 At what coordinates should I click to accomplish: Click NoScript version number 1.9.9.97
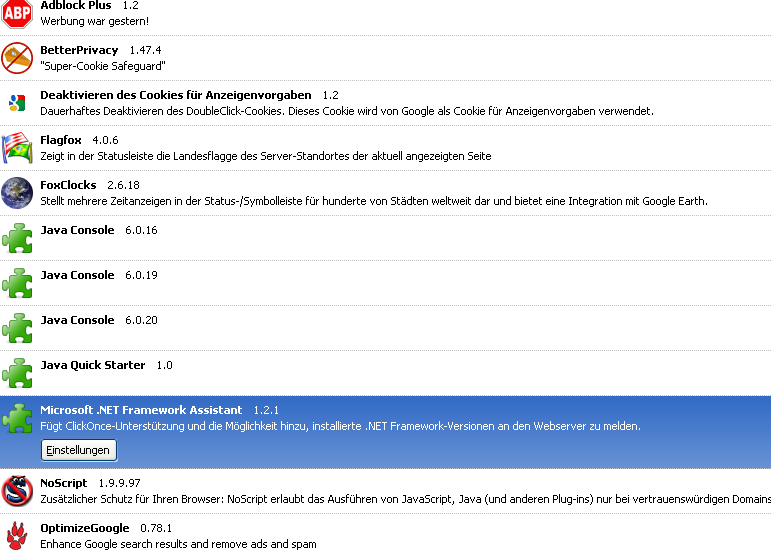(119, 483)
